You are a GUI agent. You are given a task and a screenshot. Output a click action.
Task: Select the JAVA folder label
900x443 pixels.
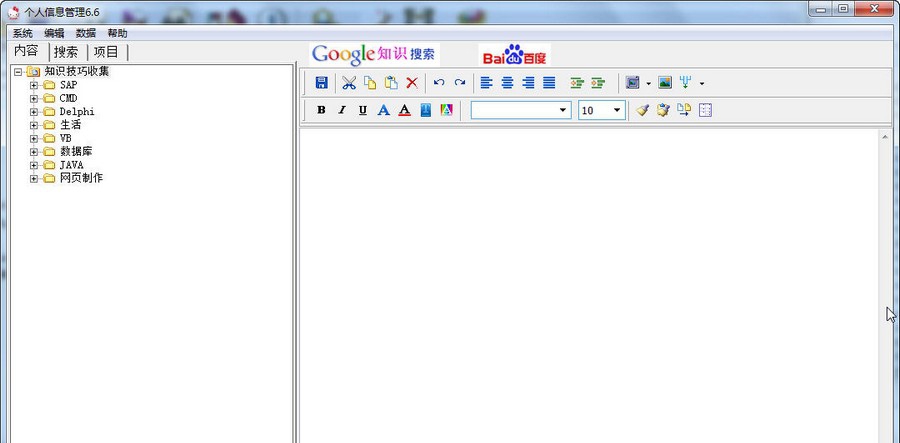point(71,165)
